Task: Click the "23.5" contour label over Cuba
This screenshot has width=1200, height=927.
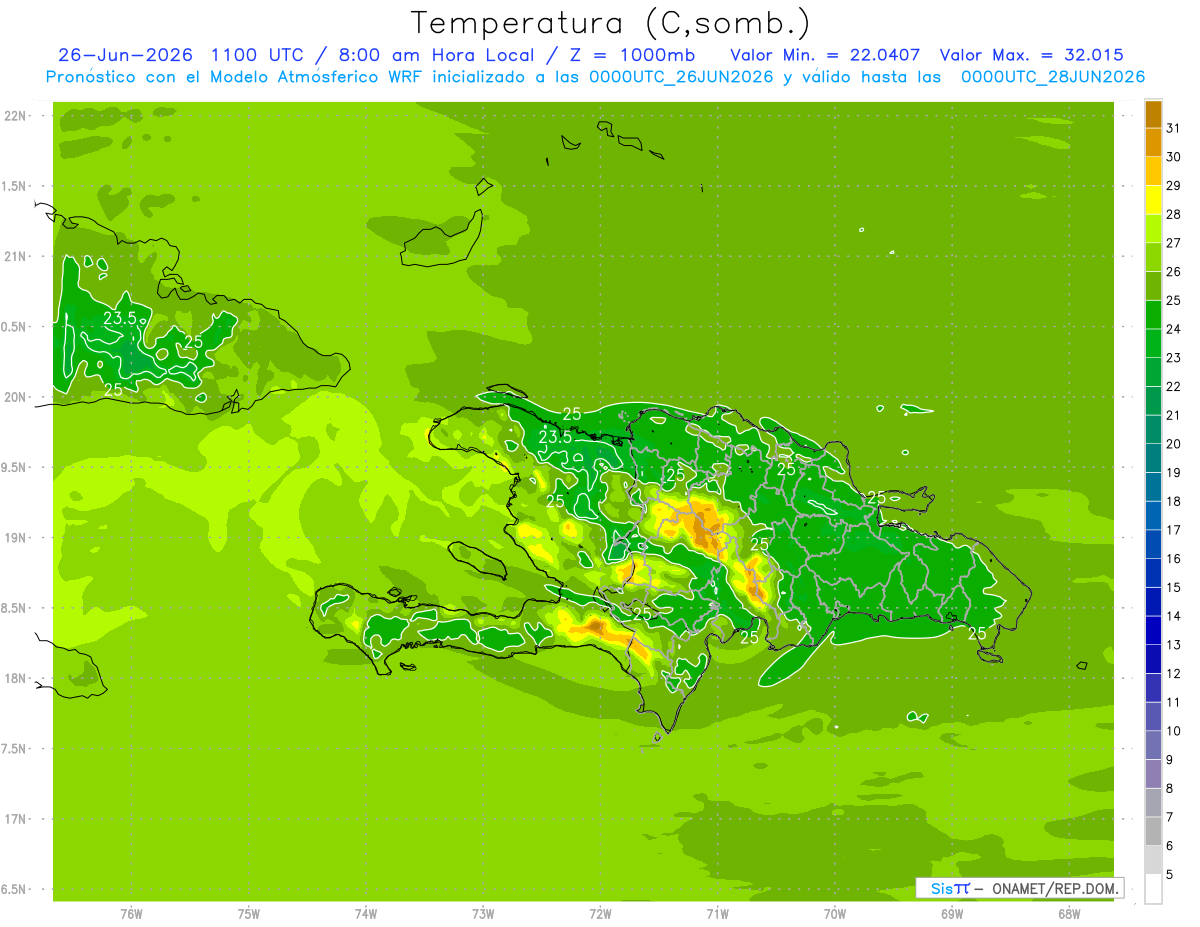Action: [x=120, y=319]
